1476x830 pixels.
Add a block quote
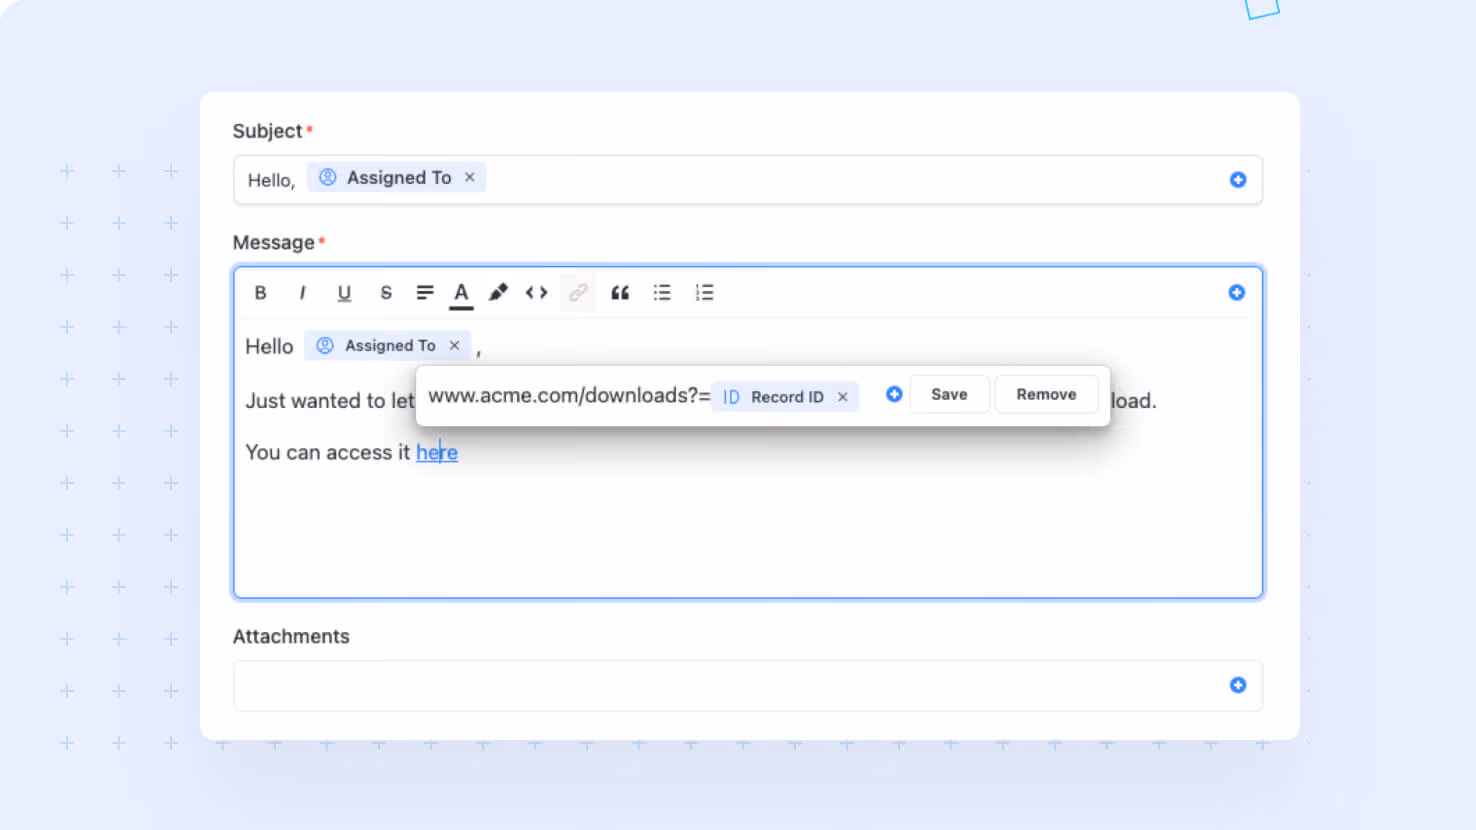click(620, 293)
